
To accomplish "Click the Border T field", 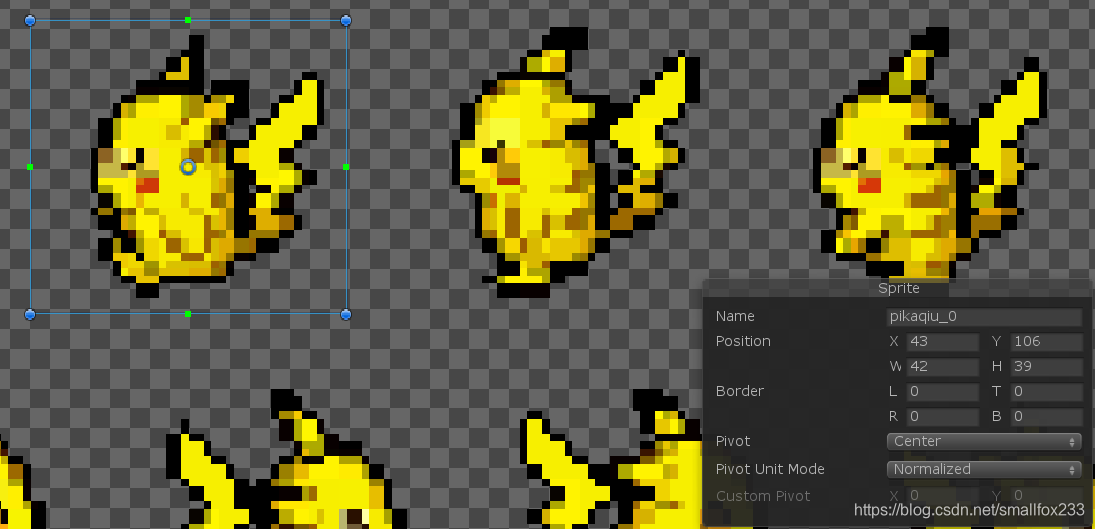I will coord(1046,392).
